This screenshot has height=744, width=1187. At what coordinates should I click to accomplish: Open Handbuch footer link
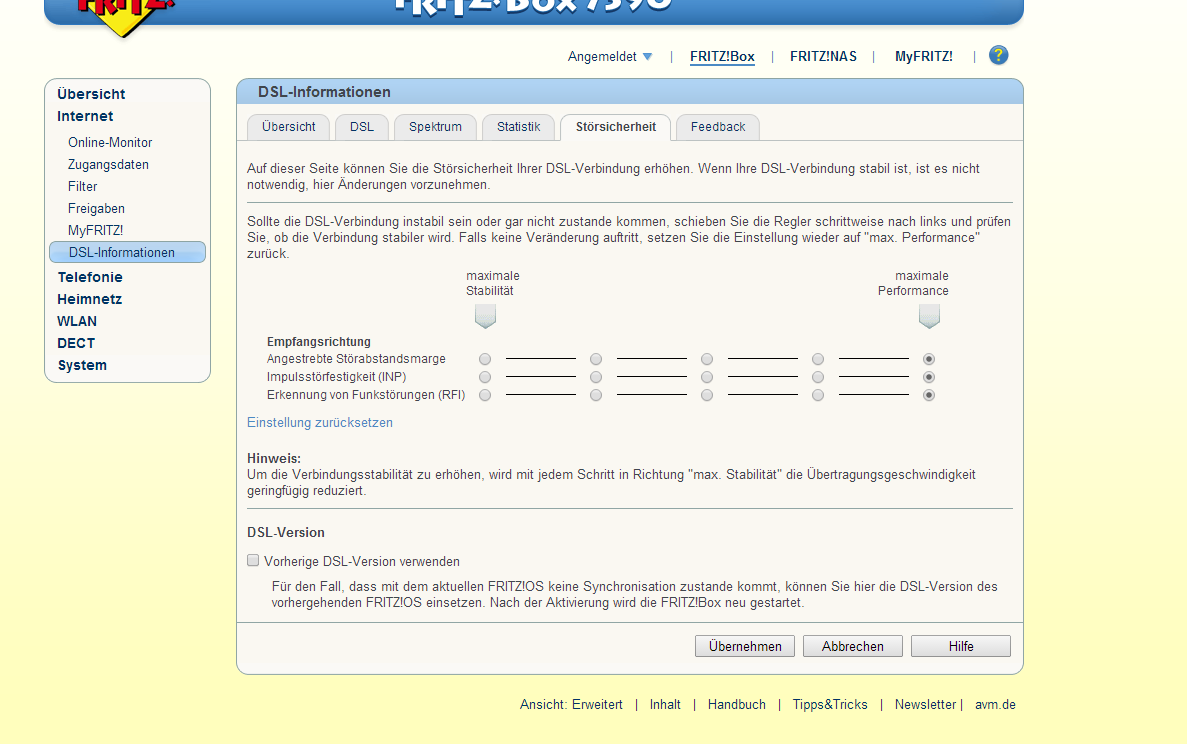pyautogui.click(x=737, y=705)
